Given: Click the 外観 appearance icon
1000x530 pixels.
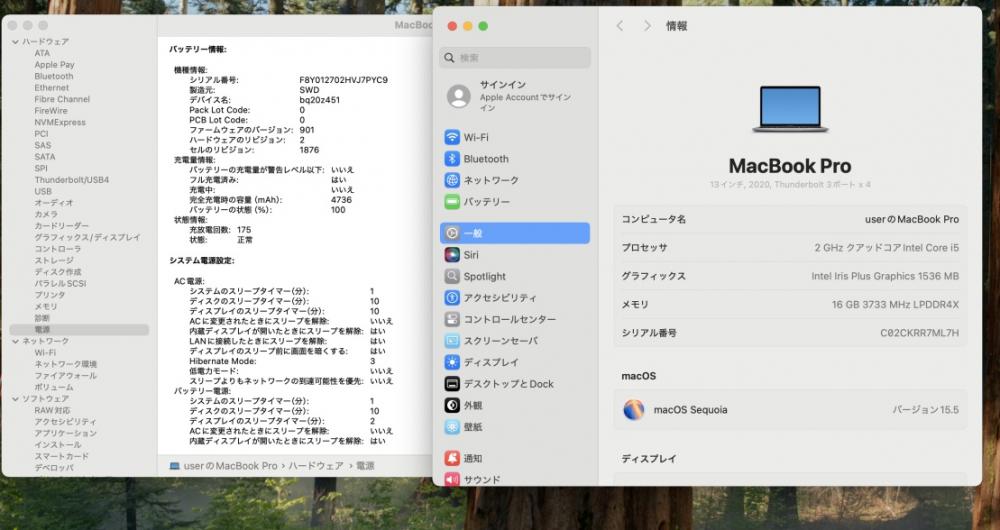Looking at the screenshot, I should pyautogui.click(x=452, y=405).
